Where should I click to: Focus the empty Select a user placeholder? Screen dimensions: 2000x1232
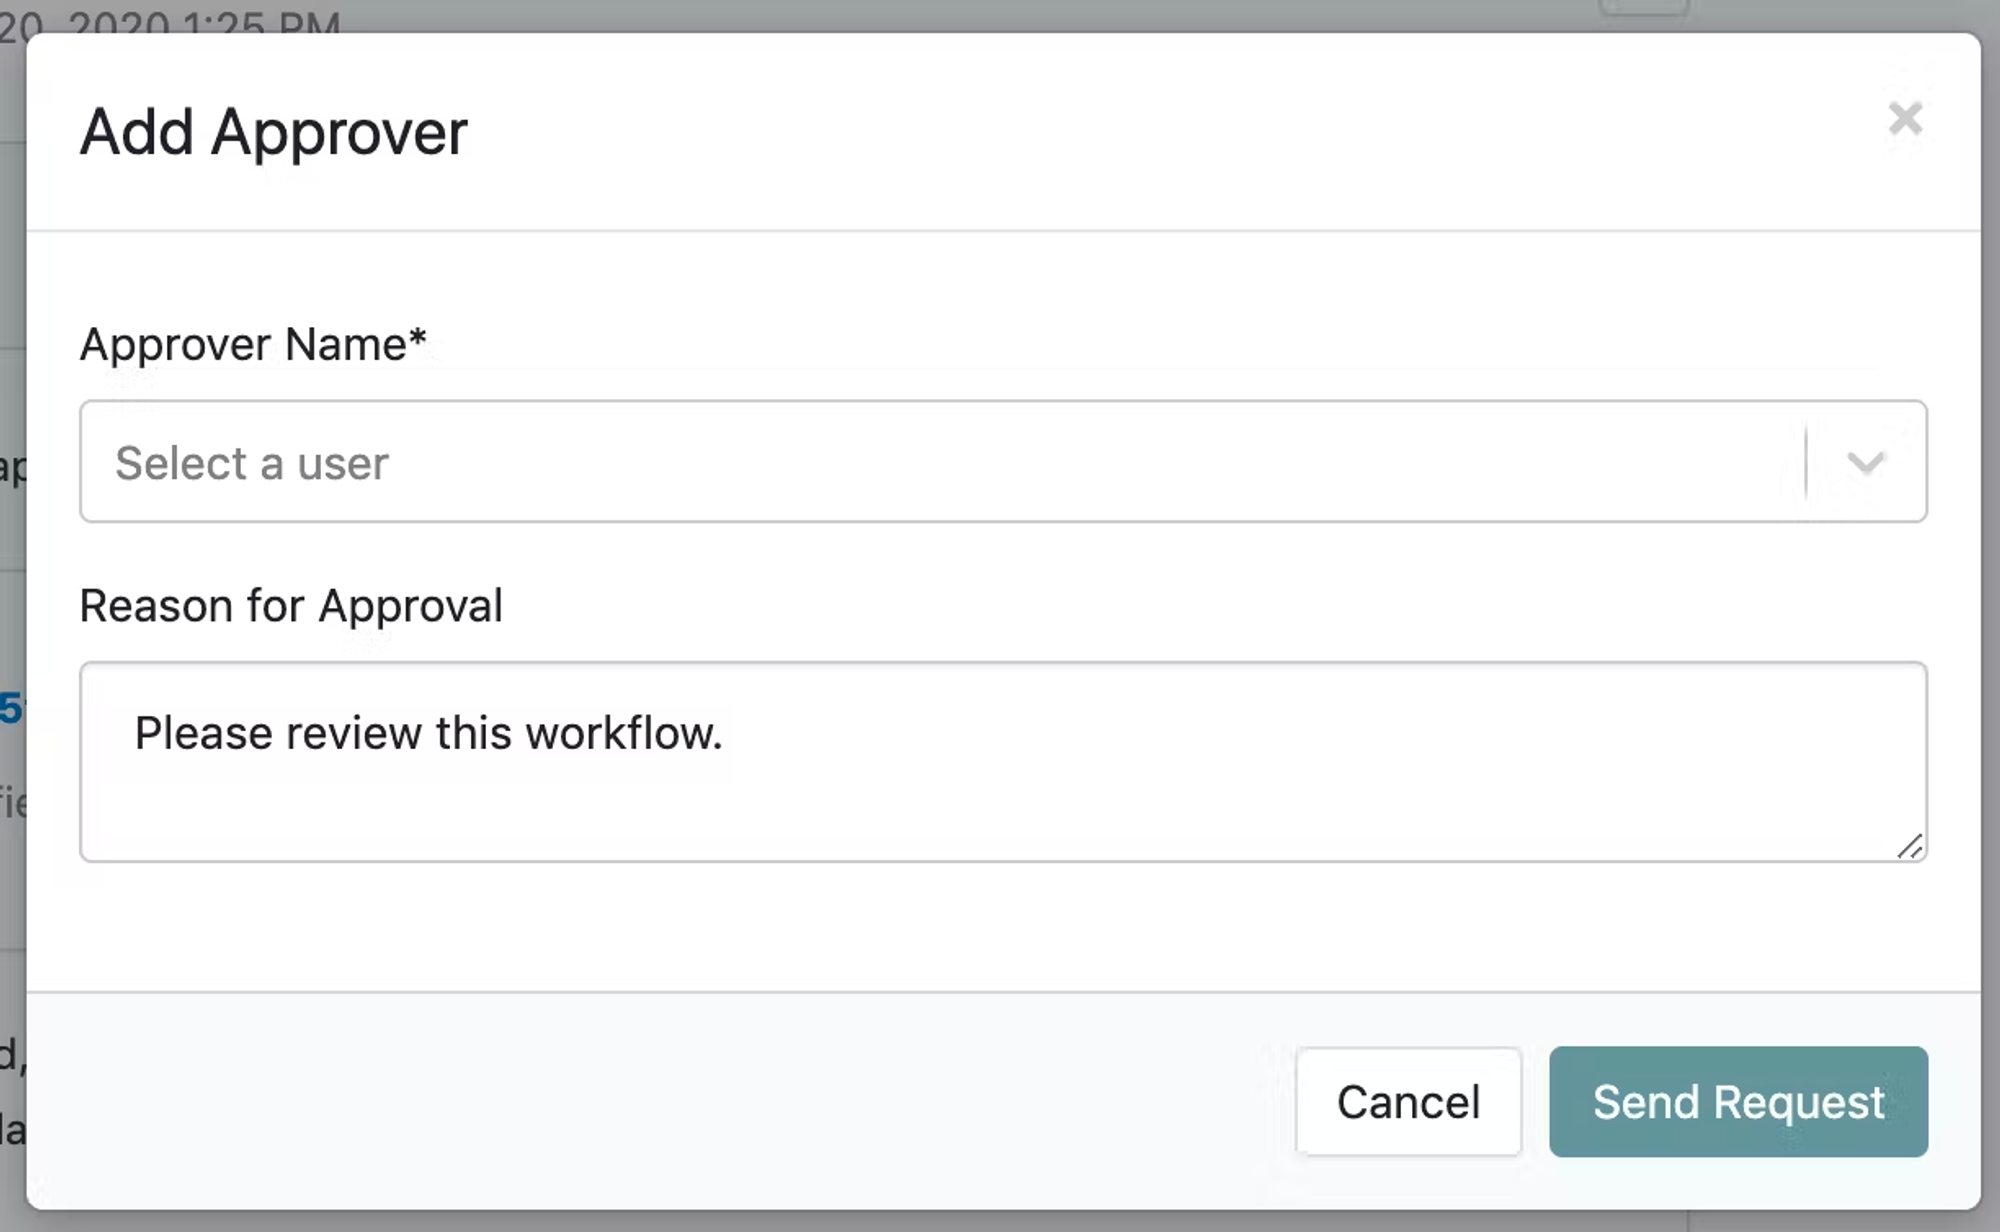pyautogui.click(x=253, y=462)
